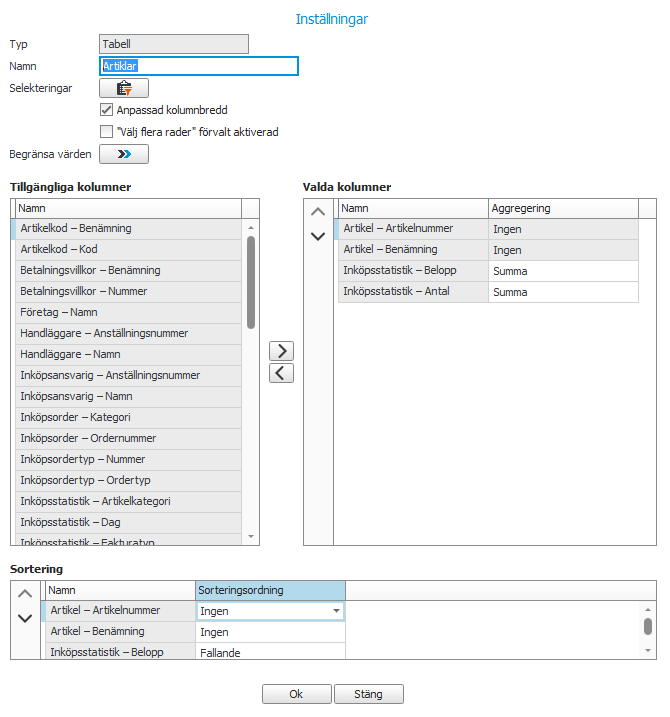Move sort row up in Sortering
Image resolution: width=670 pixels, height=717 pixels.
tap(26, 594)
